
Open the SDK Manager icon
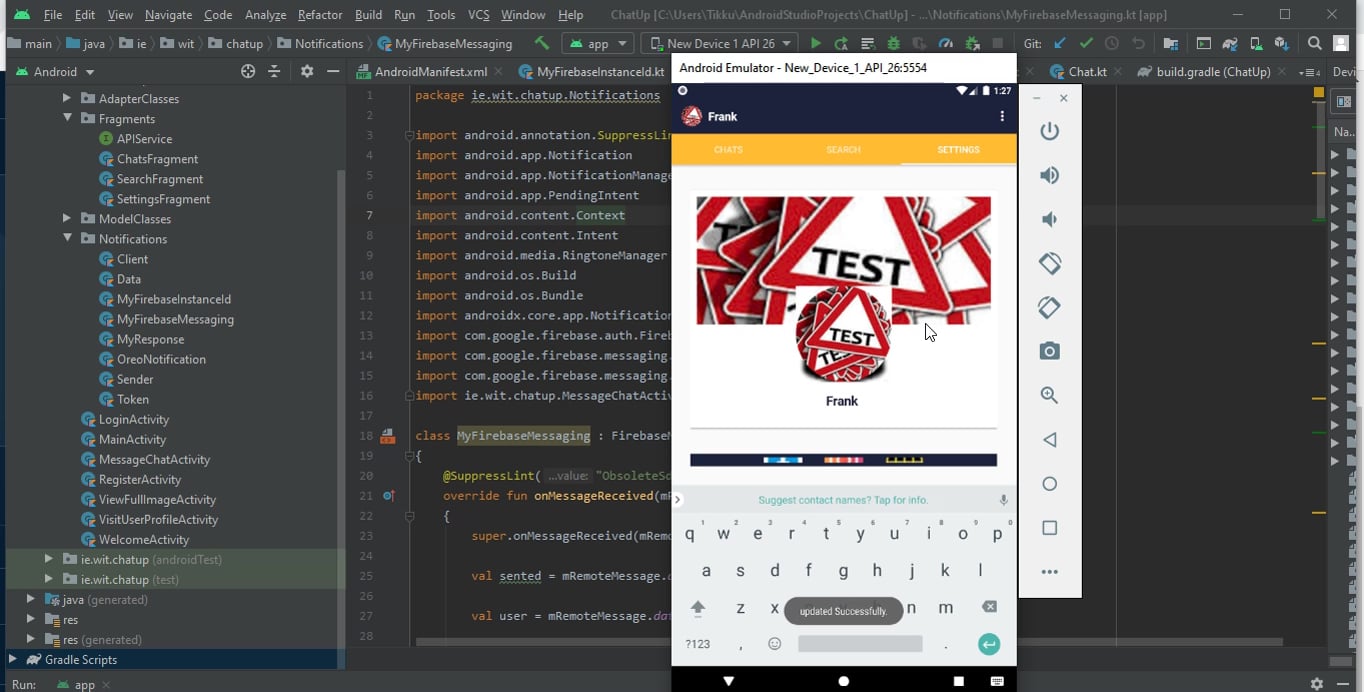[1281, 43]
